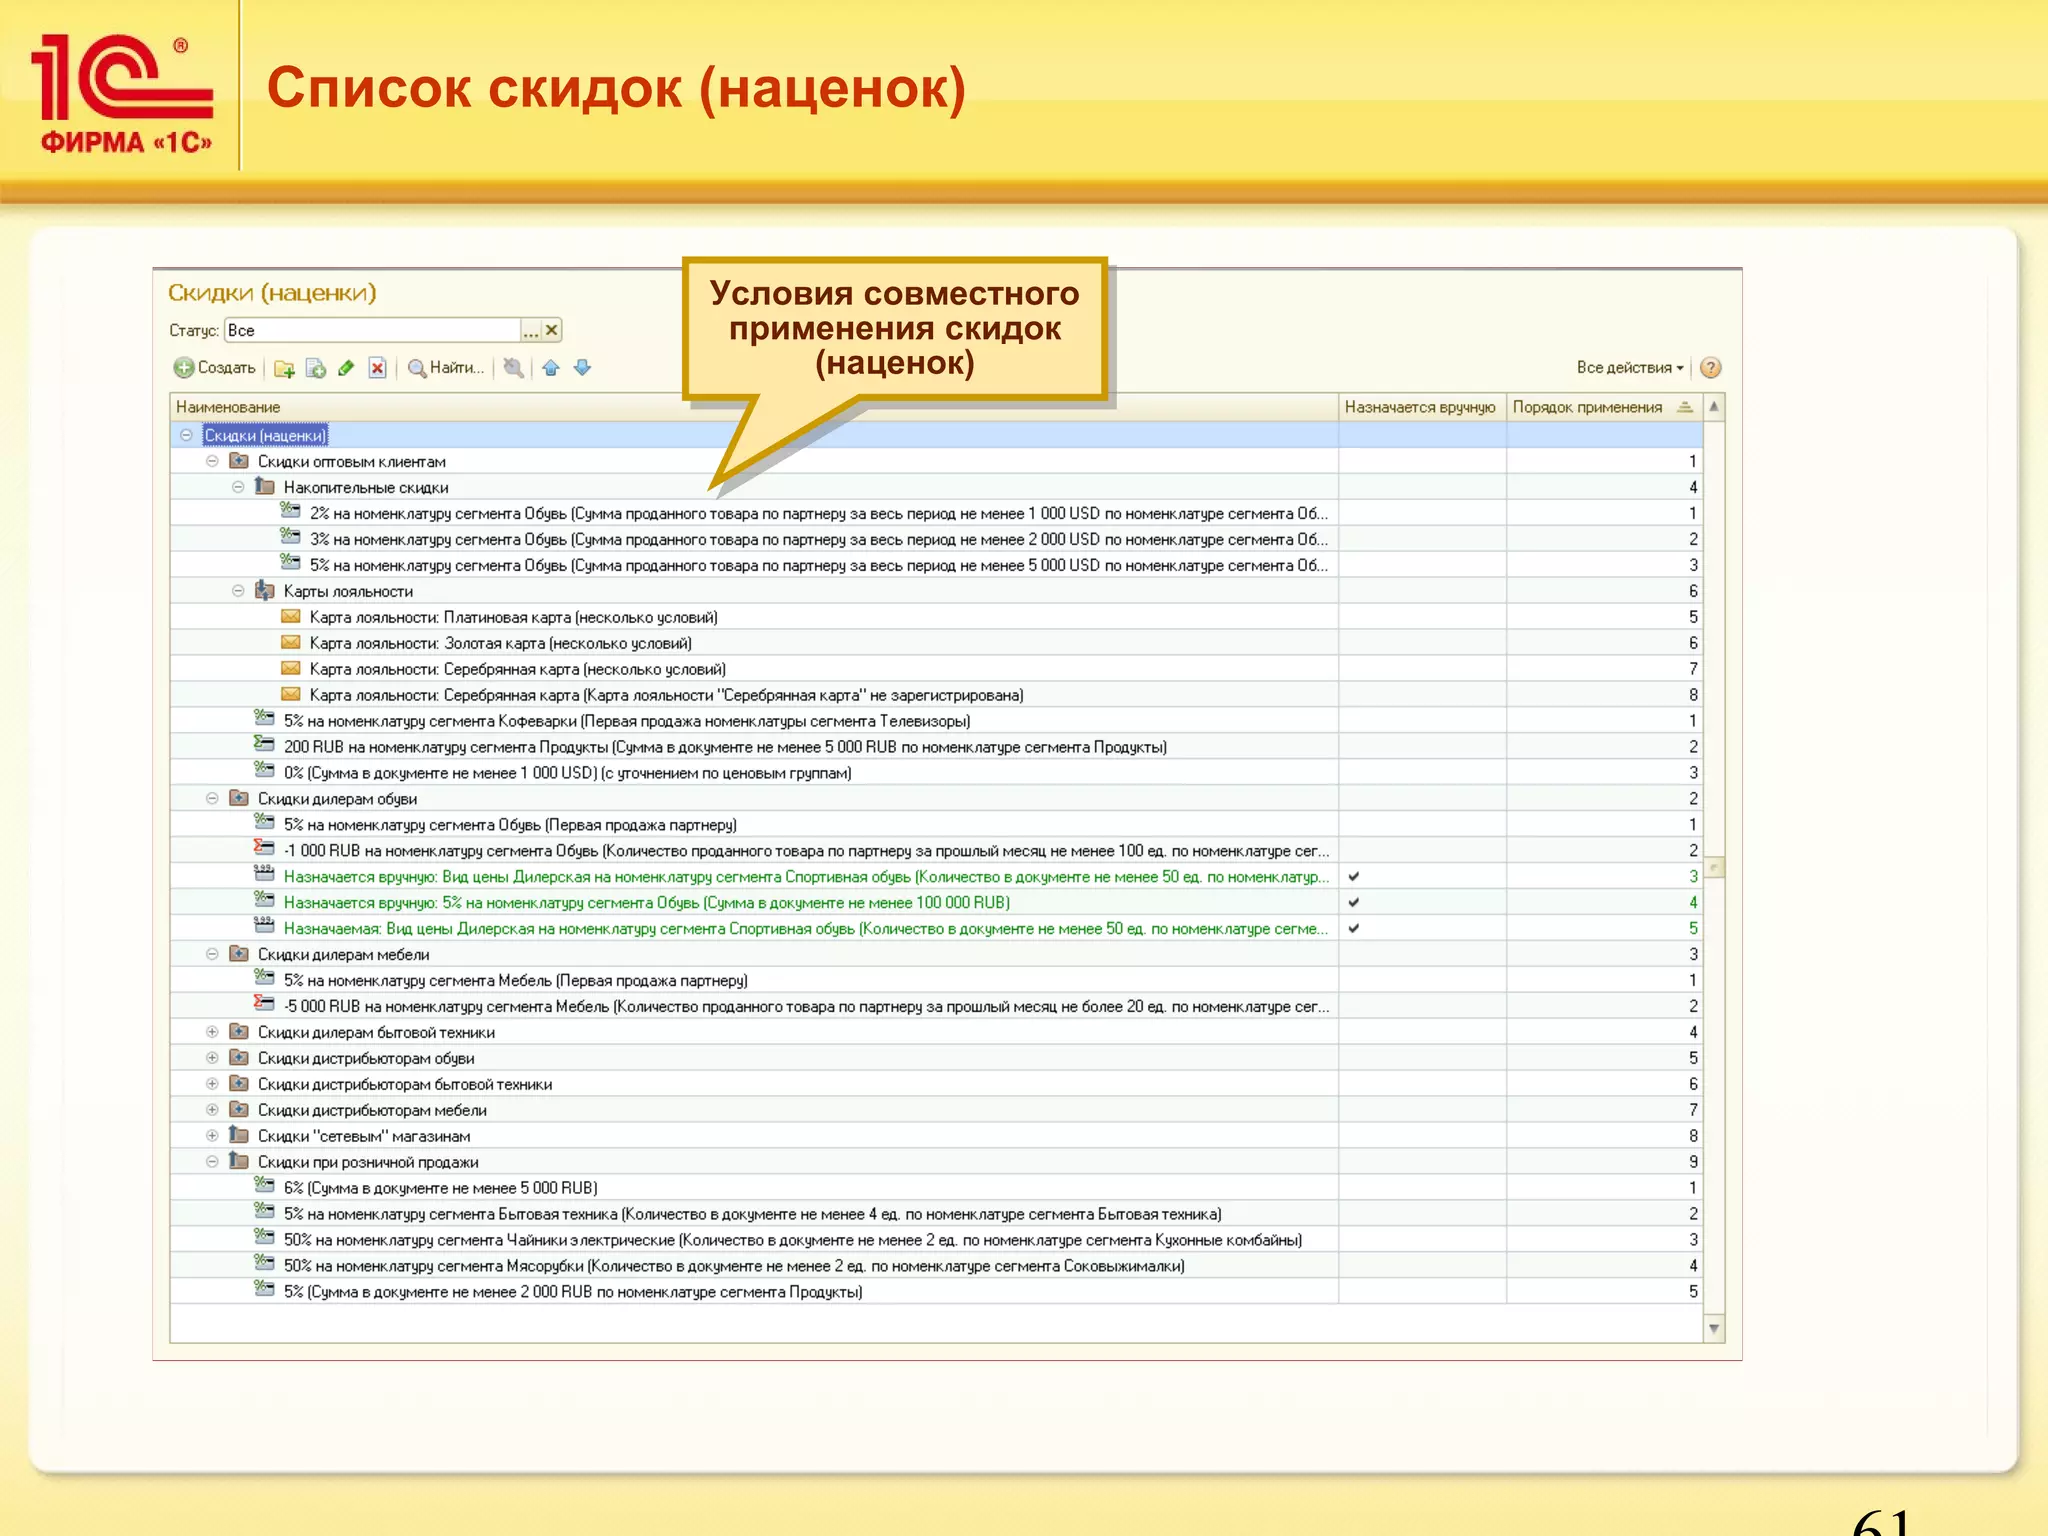Select 50% на сегмента Чайники электрические row
The height and width of the screenshot is (1536, 2048).
[x=937, y=1240]
